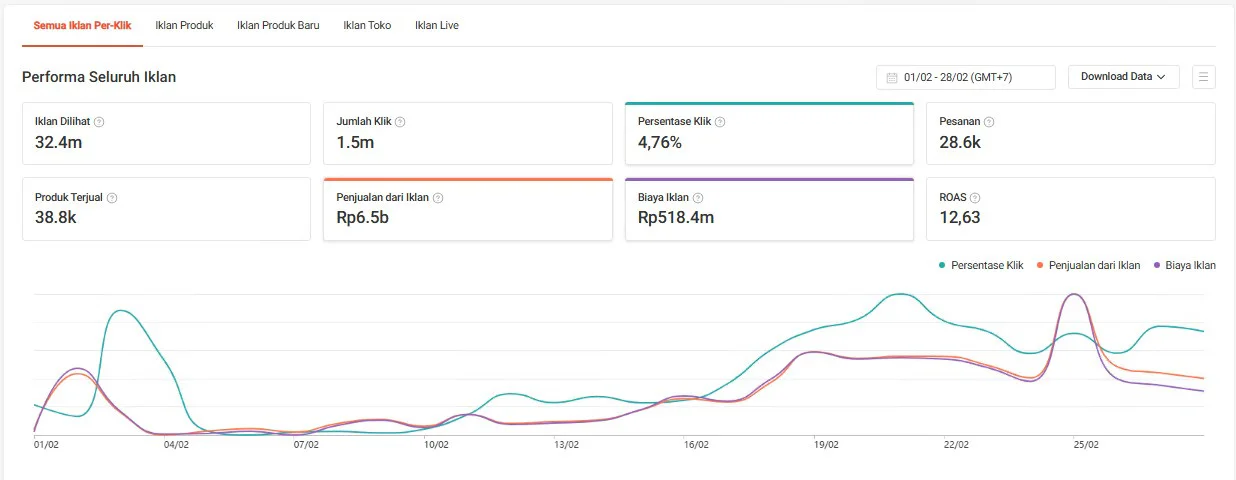This screenshot has height=480, width=1236.
Task: Switch to the Iklan Toko tab
Action: tap(367, 25)
